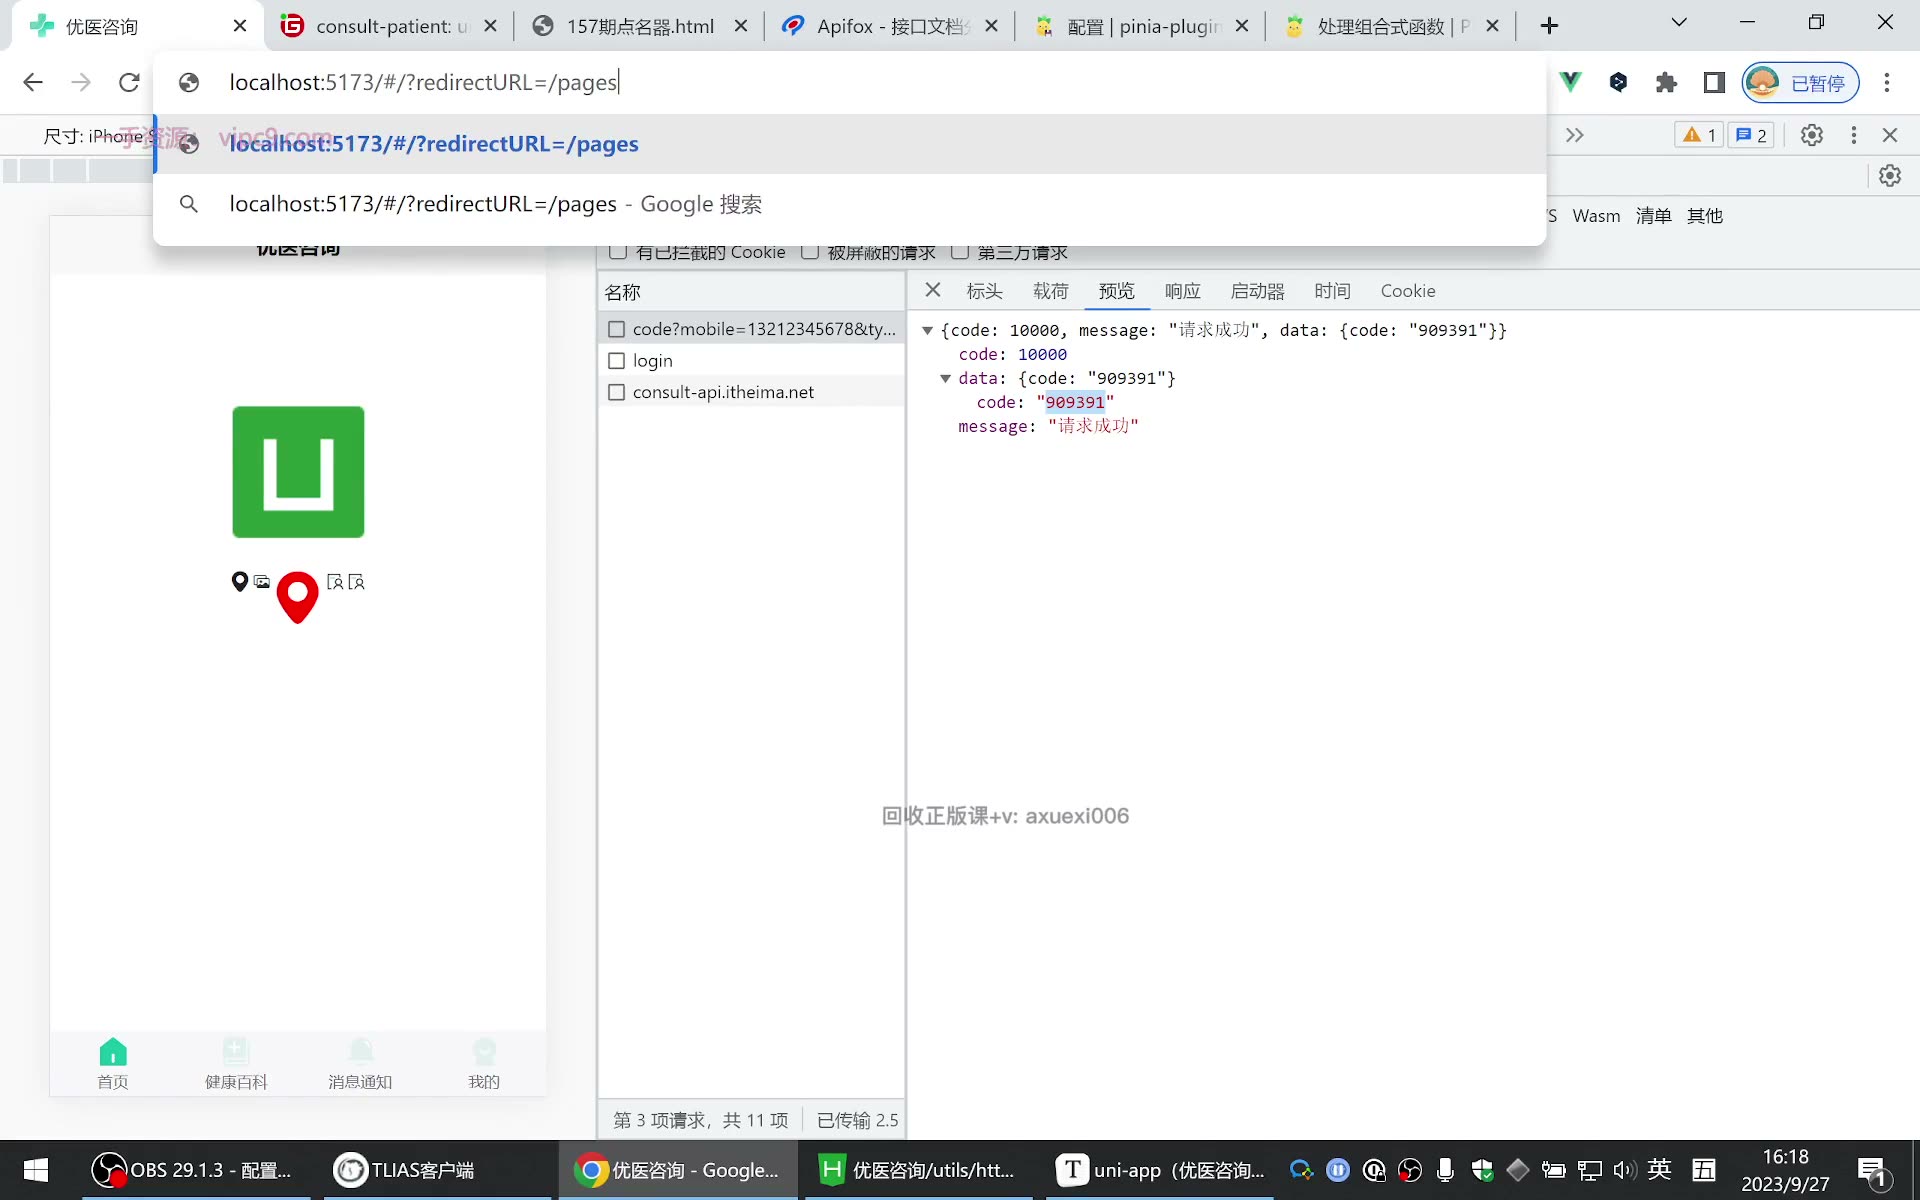The width and height of the screenshot is (1920, 1200).
Task: Tap the 消息通知 tab bar icon
Action: [360, 1052]
